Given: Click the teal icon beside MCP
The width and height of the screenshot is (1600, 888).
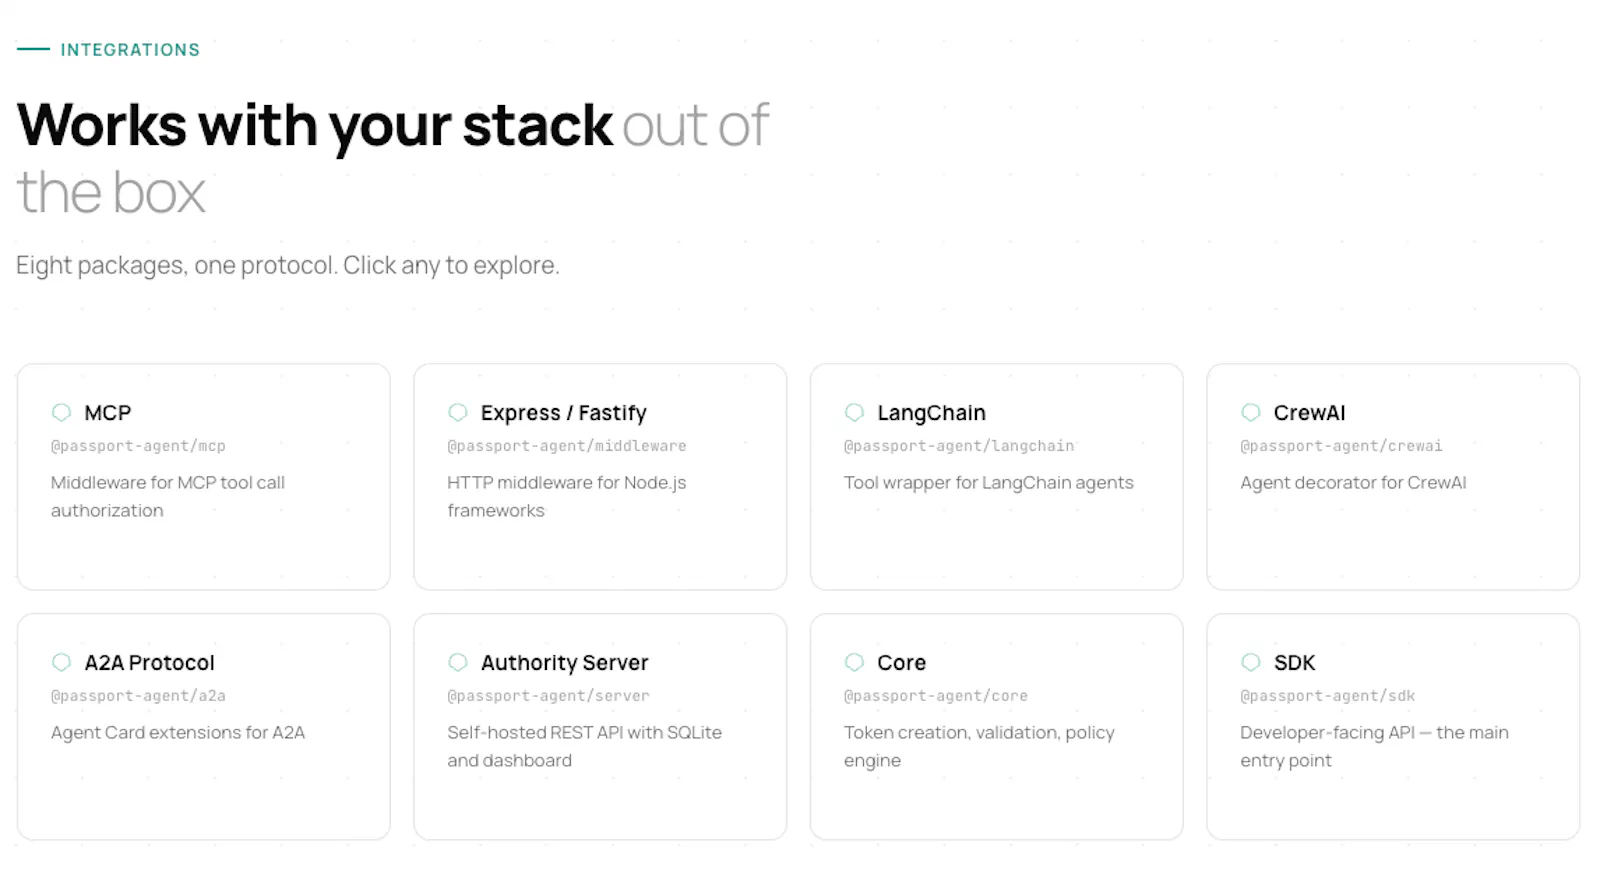Looking at the screenshot, I should (x=61, y=412).
